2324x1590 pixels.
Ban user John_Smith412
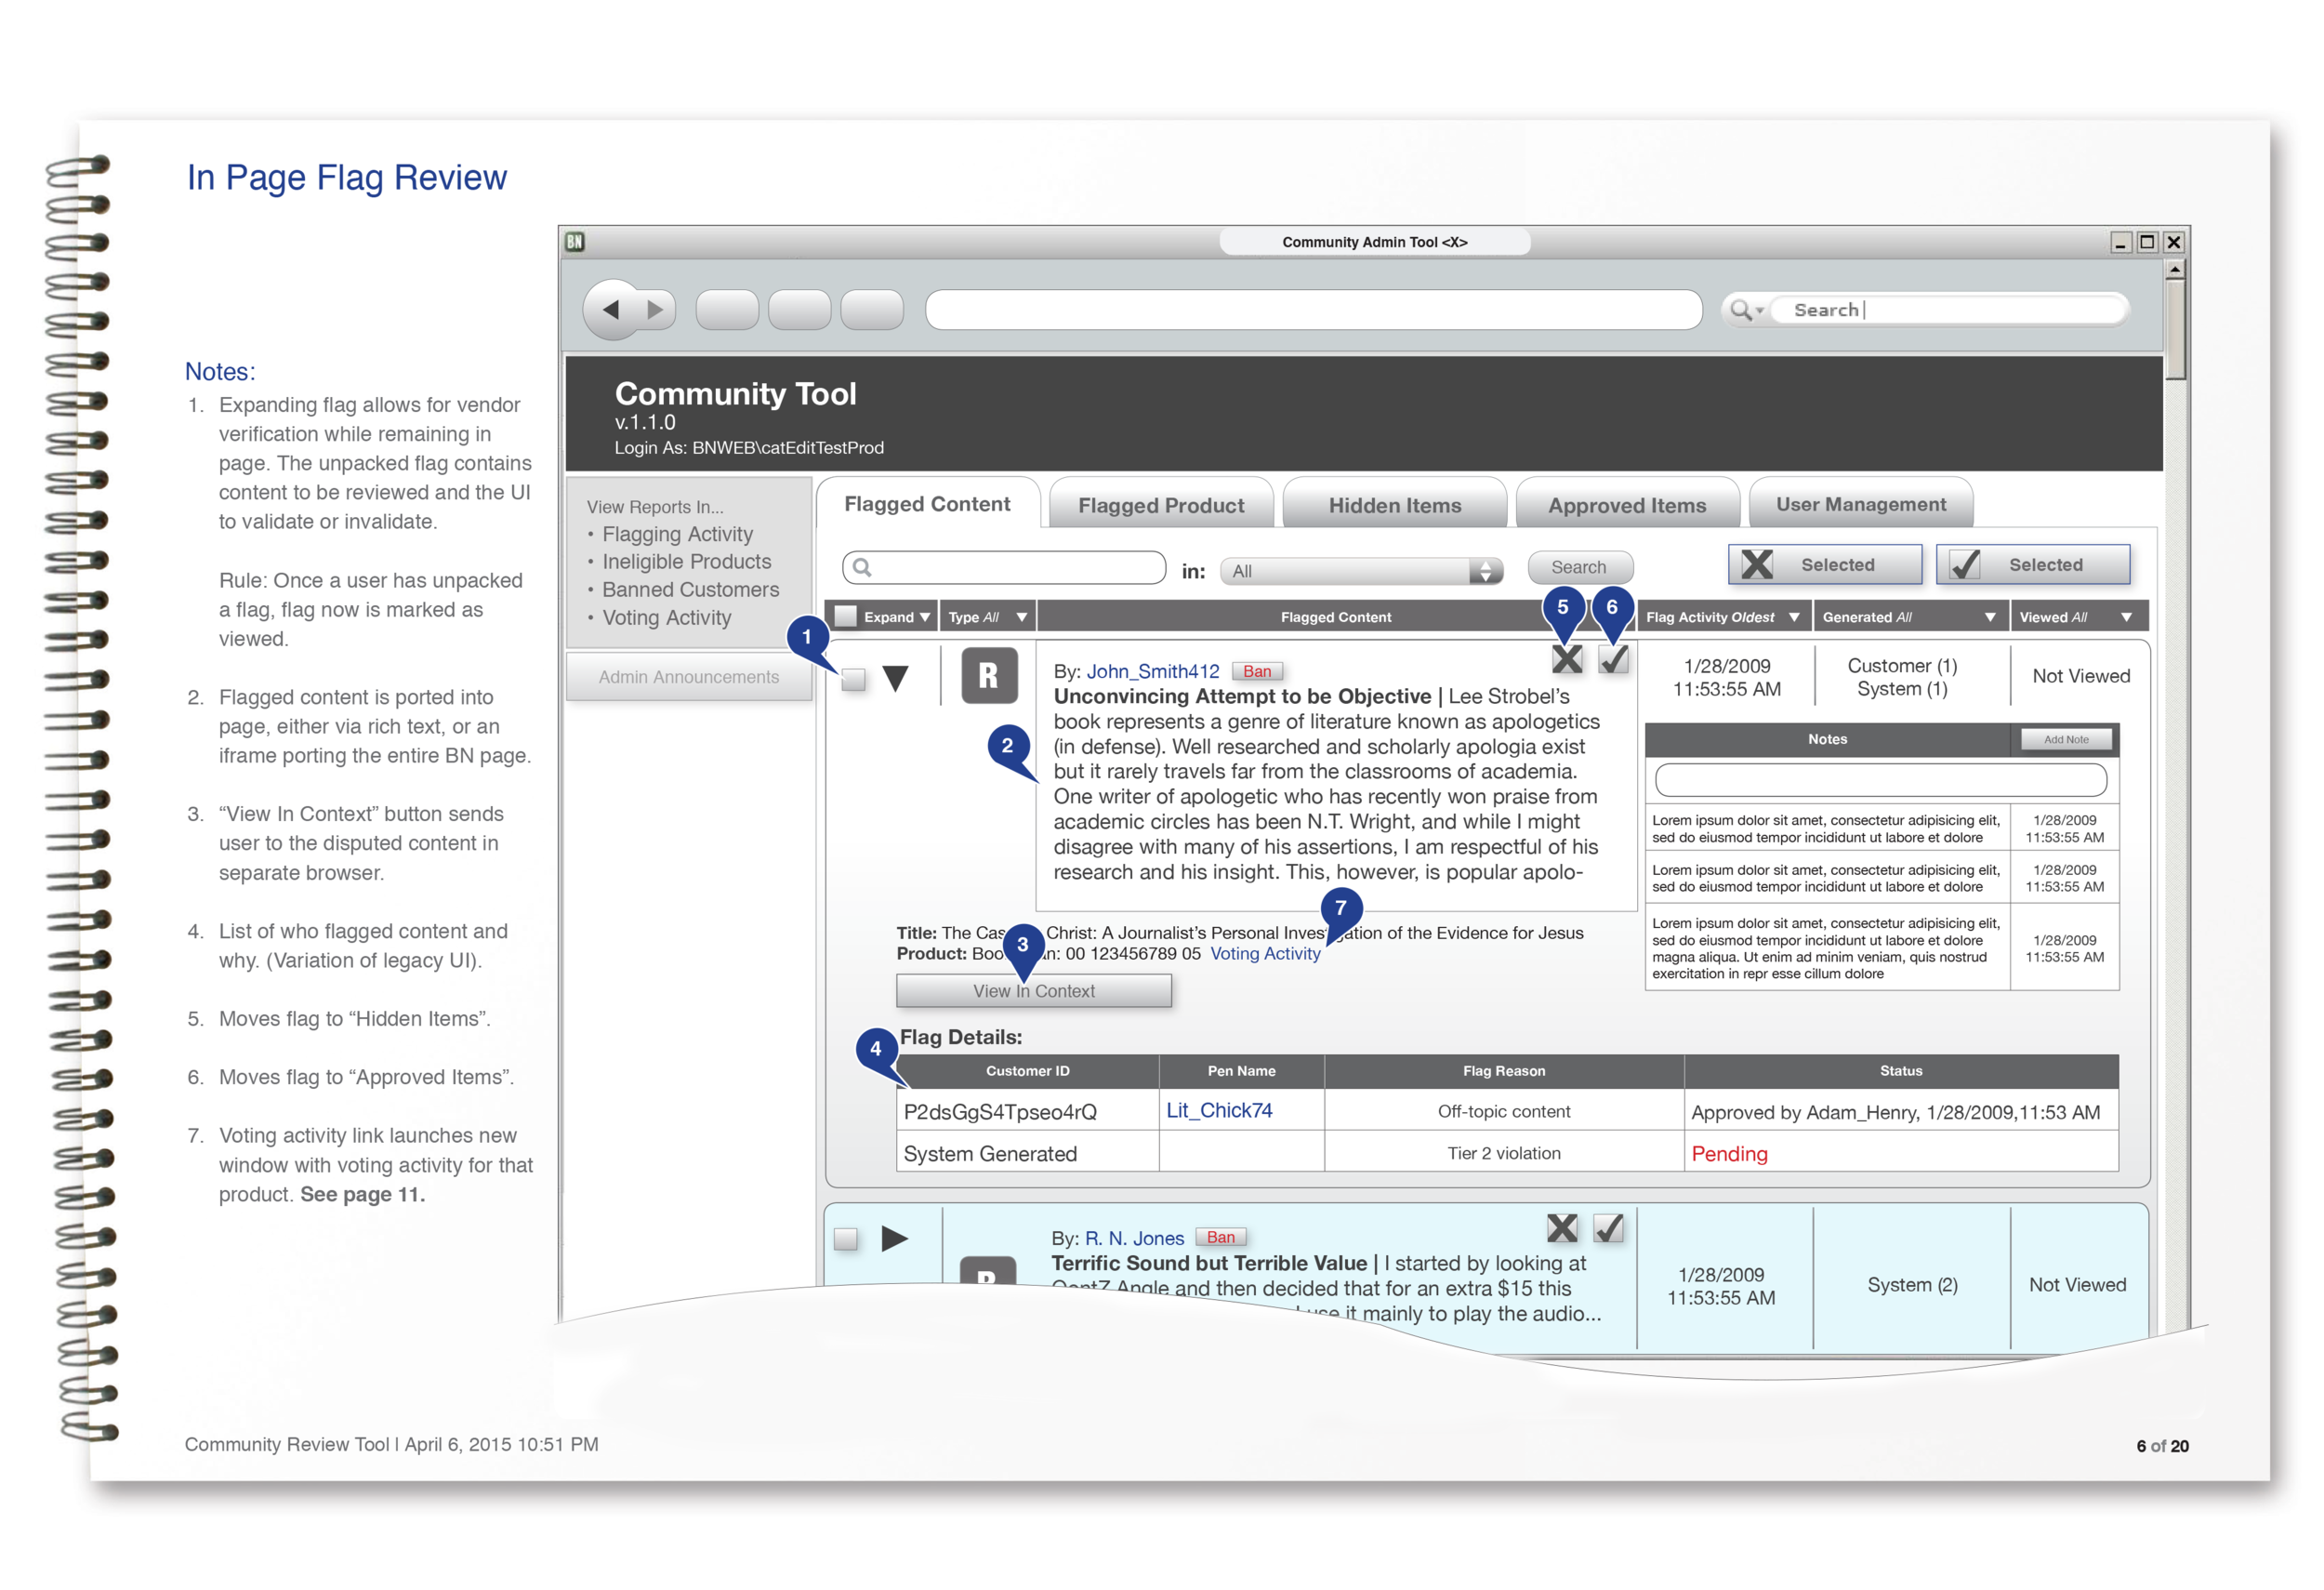tap(1257, 671)
